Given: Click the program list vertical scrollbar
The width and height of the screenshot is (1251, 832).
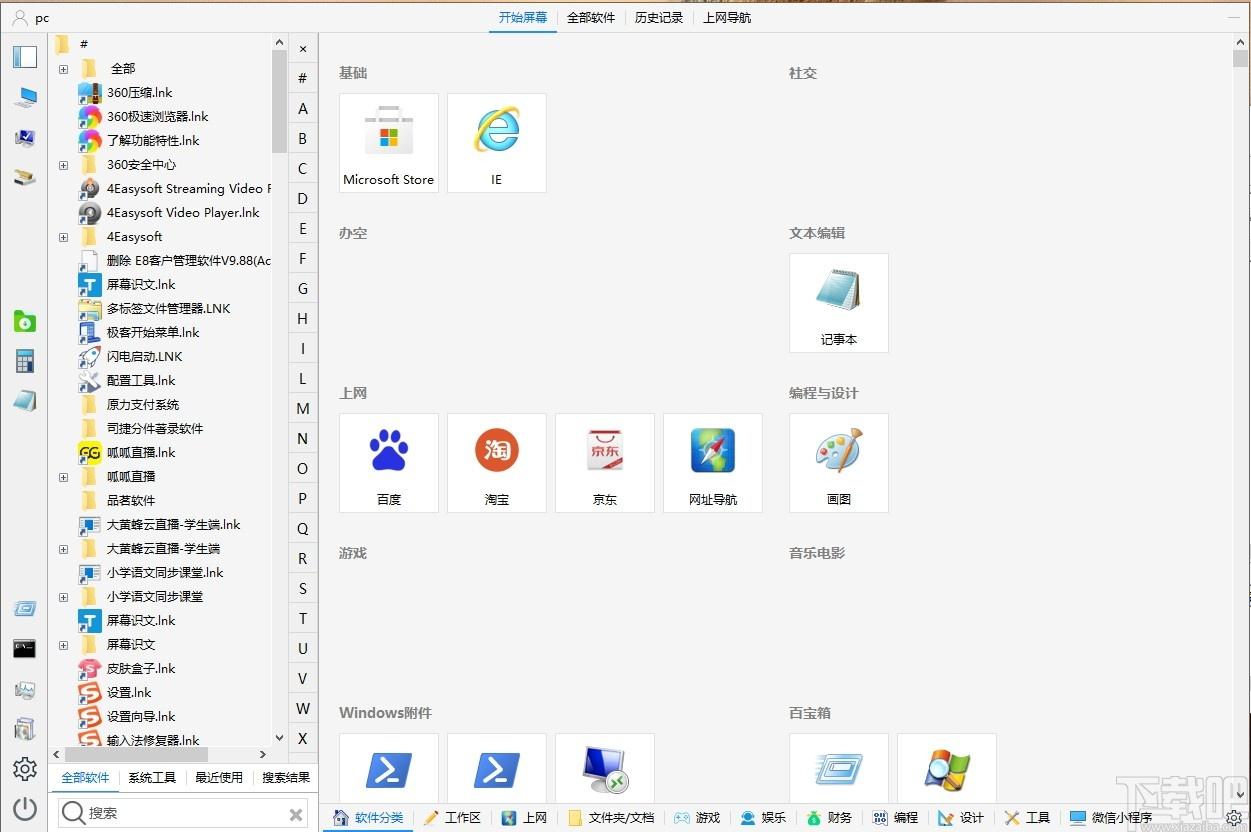Looking at the screenshot, I should coord(279,100).
